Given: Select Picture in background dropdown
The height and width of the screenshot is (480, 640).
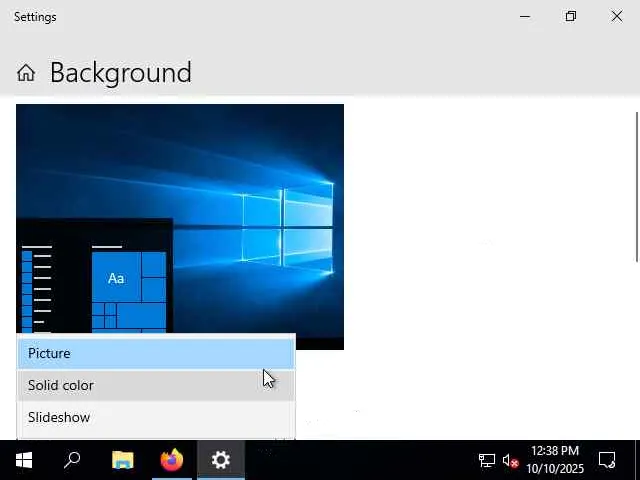Looking at the screenshot, I should (156, 353).
